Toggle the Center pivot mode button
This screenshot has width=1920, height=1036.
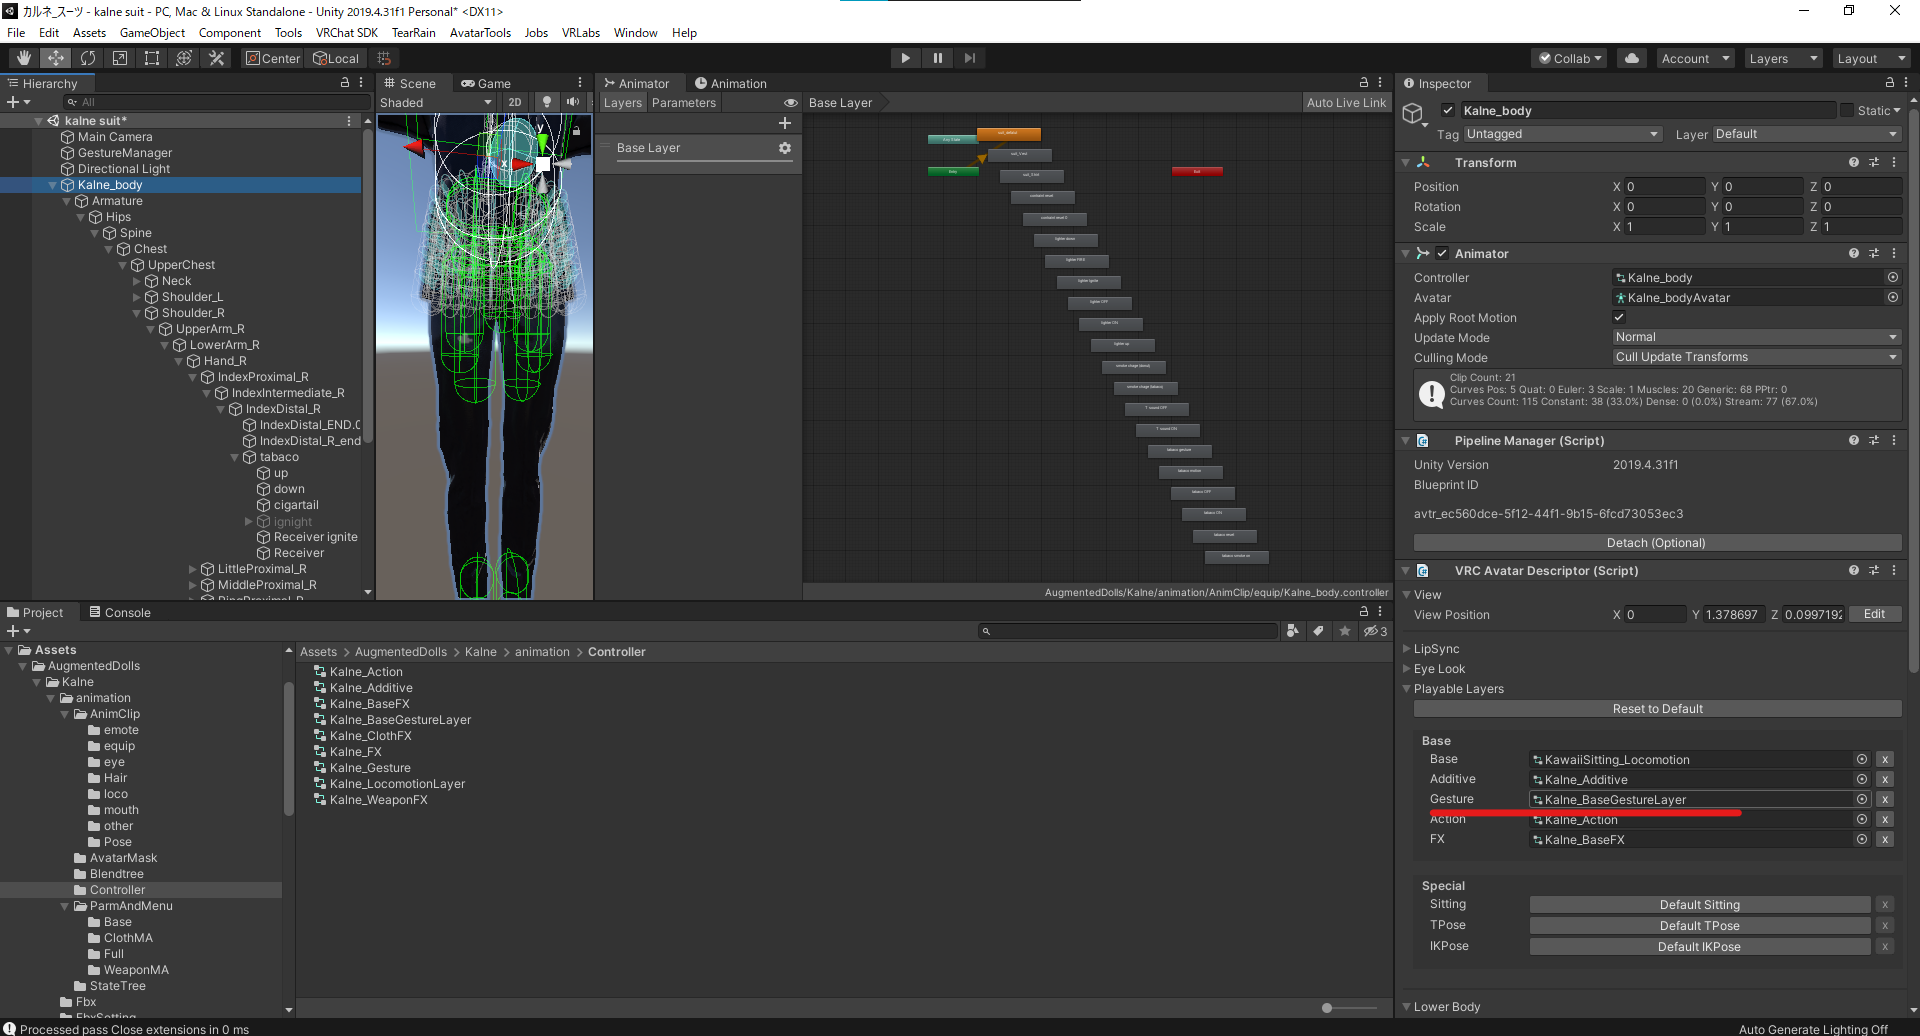pos(272,57)
